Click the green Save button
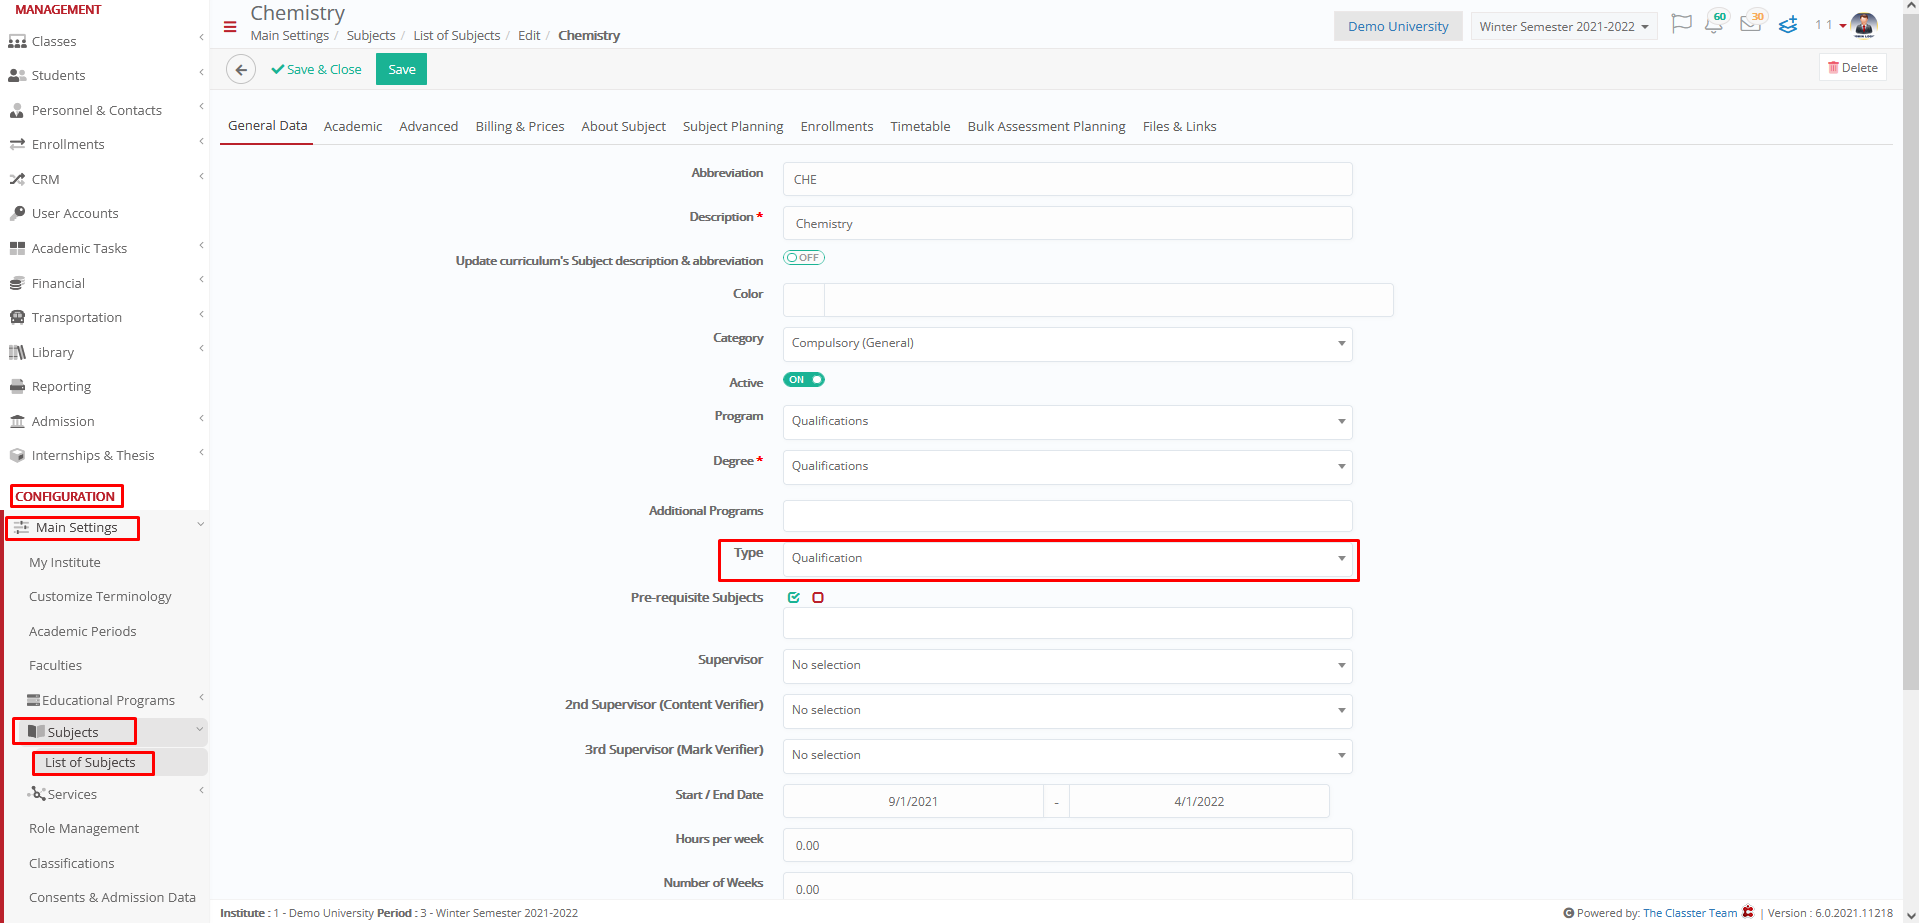Screen dimensions: 1919x923 (401, 70)
